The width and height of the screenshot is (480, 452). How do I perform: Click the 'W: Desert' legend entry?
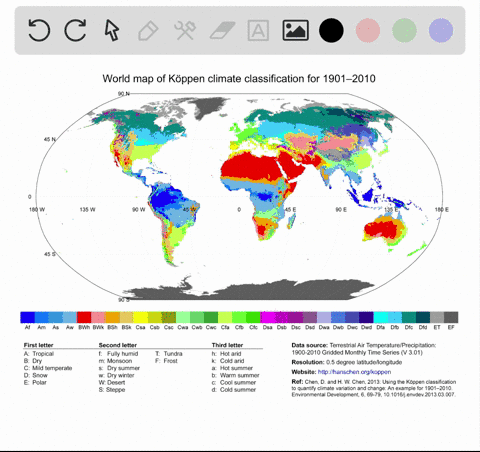point(112,382)
